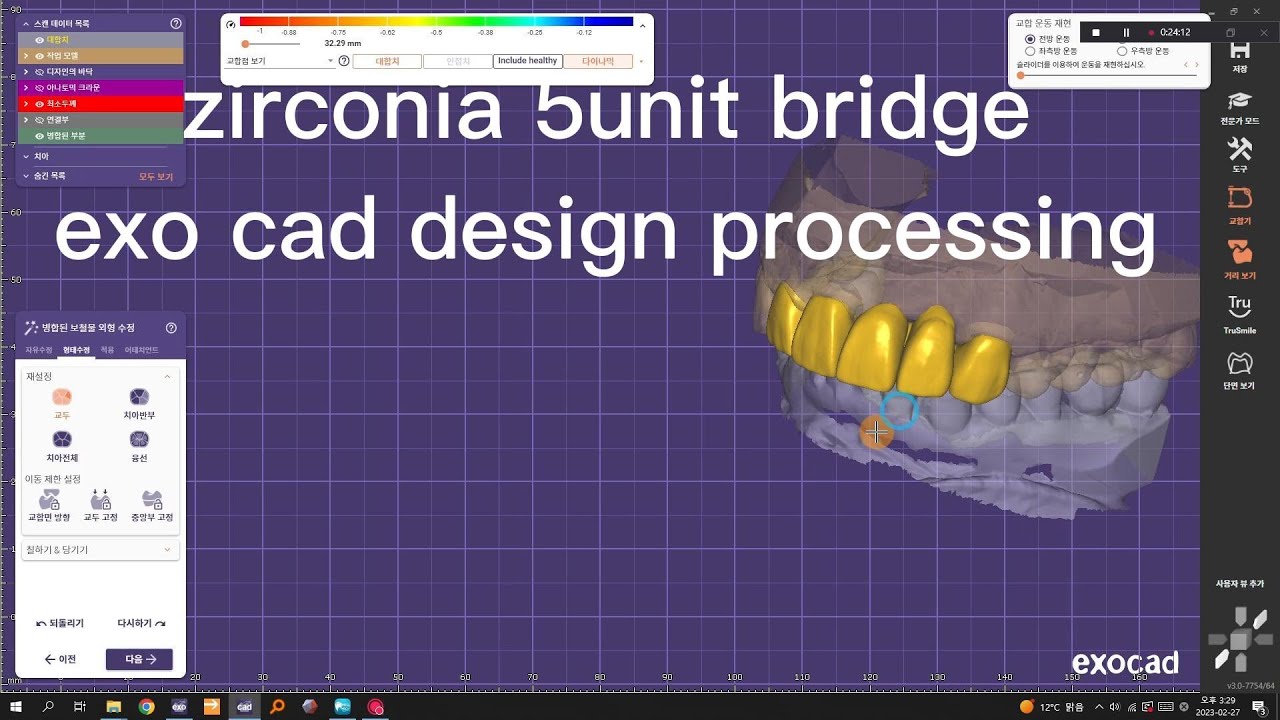Click 되돌리기 (Undo)

[x=60, y=623]
